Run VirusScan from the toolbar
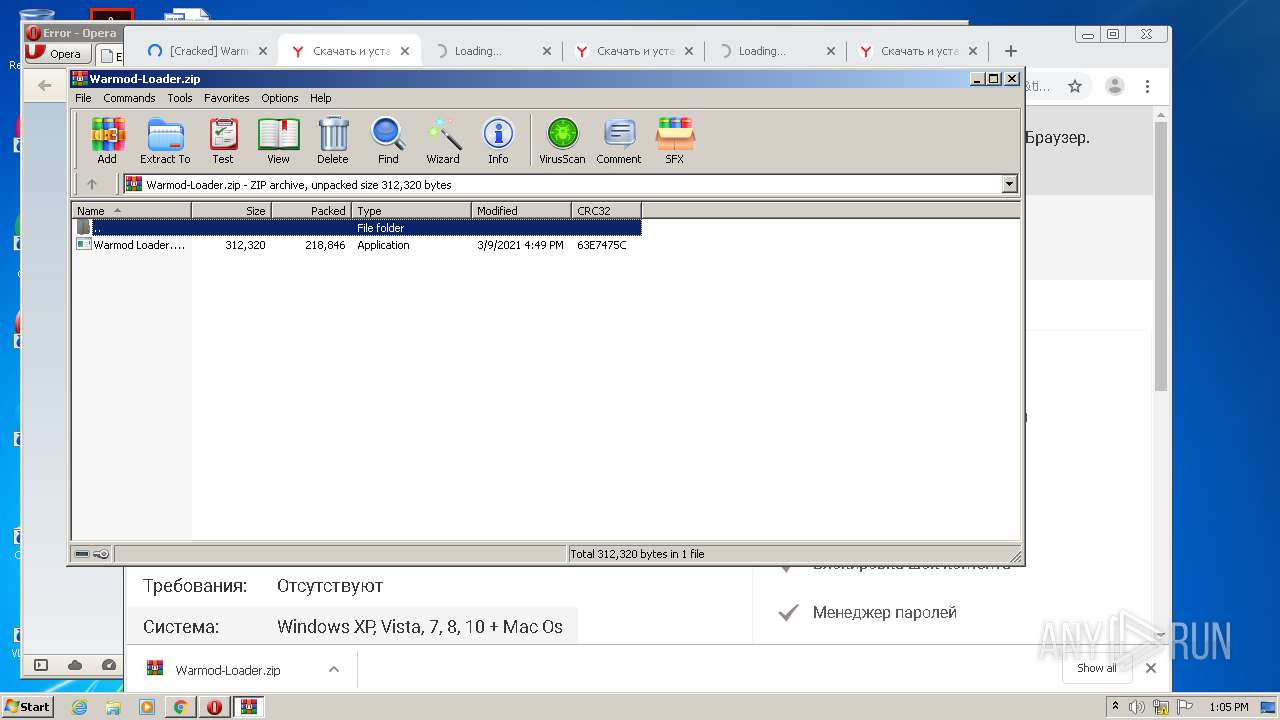1280x720 pixels. pyautogui.click(x=562, y=140)
